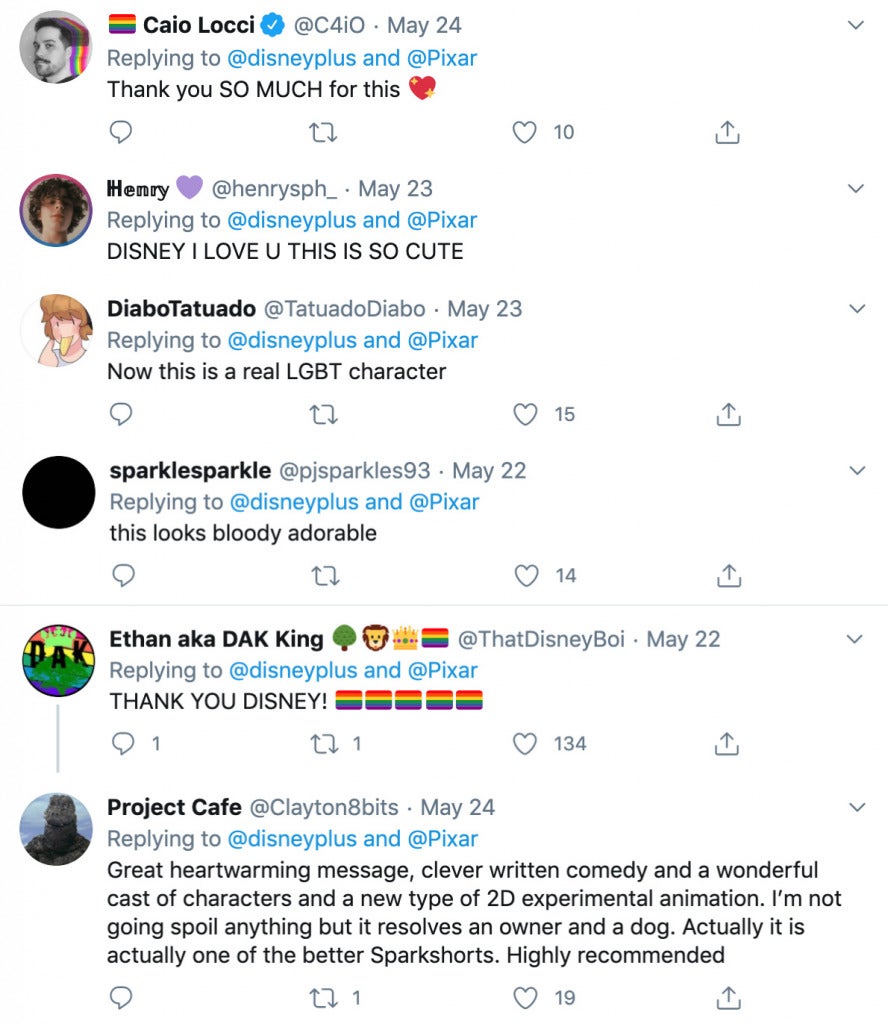888x1024 pixels.
Task: Share Ethan aka DAK King's tweet
Action: 729,743
